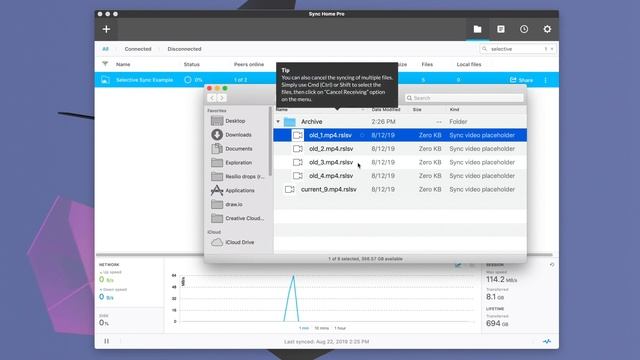This screenshot has height=360, width=640.
Task: Sort by Name column in Sync
Action: [123, 64]
